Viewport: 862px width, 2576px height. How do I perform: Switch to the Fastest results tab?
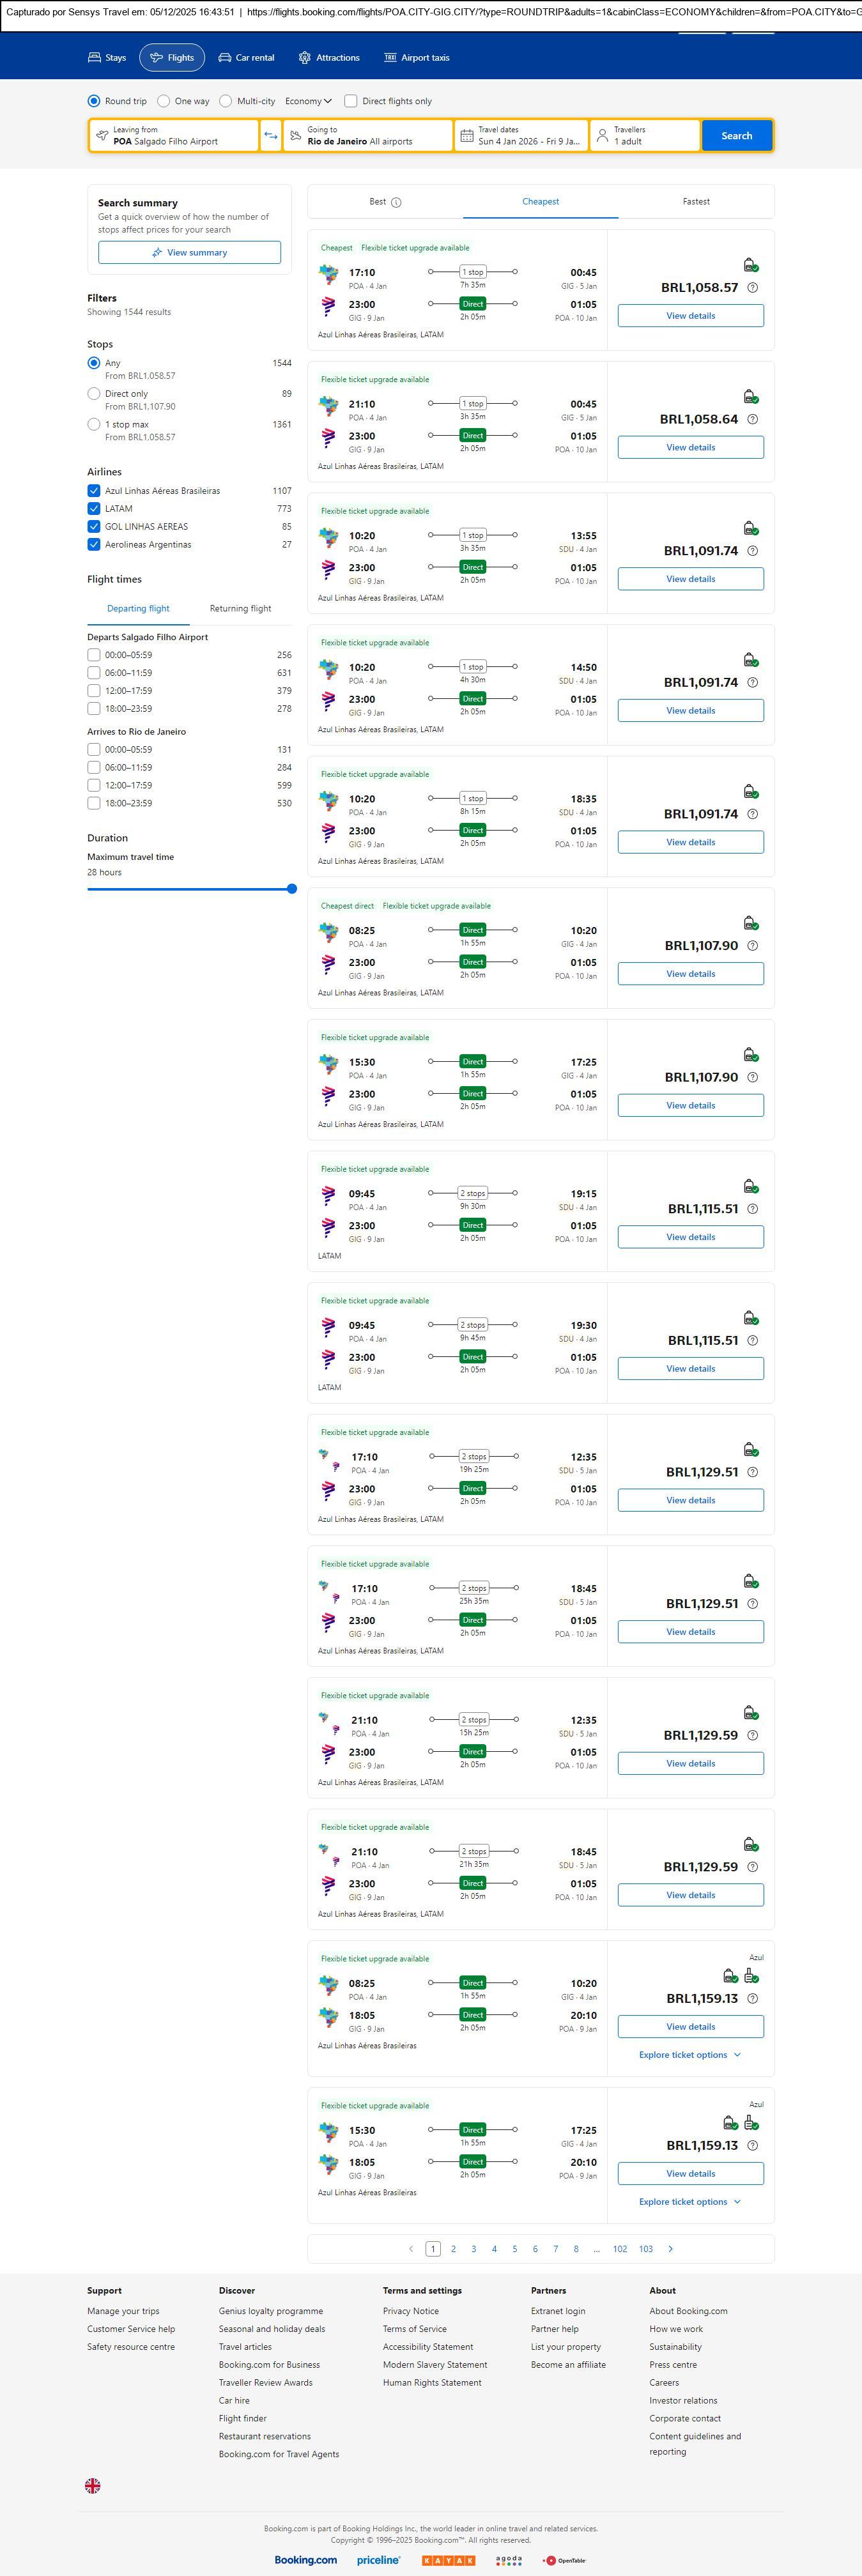point(696,202)
